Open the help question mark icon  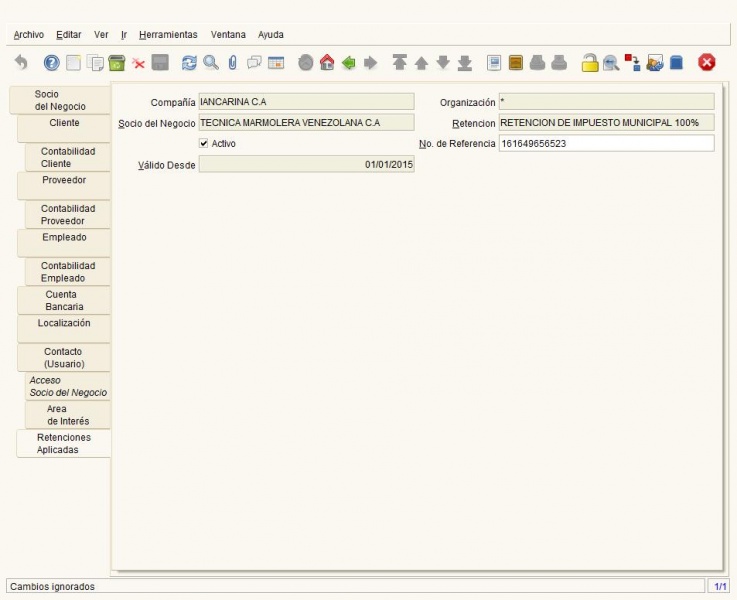click(52, 62)
